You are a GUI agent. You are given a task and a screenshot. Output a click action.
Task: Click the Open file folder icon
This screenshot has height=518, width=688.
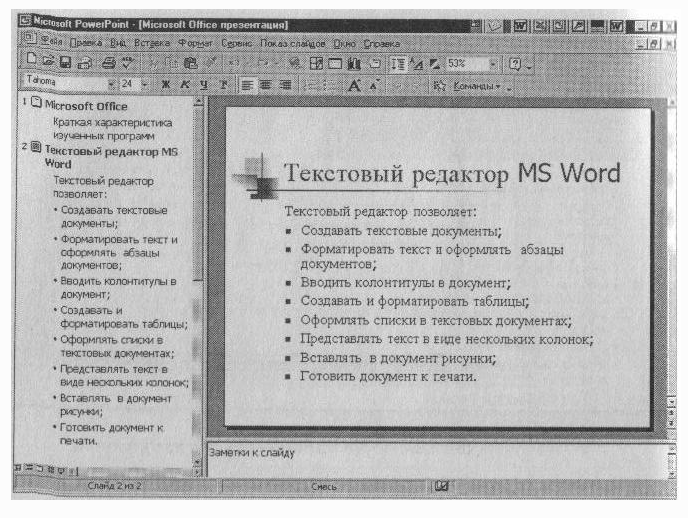tap(48, 61)
